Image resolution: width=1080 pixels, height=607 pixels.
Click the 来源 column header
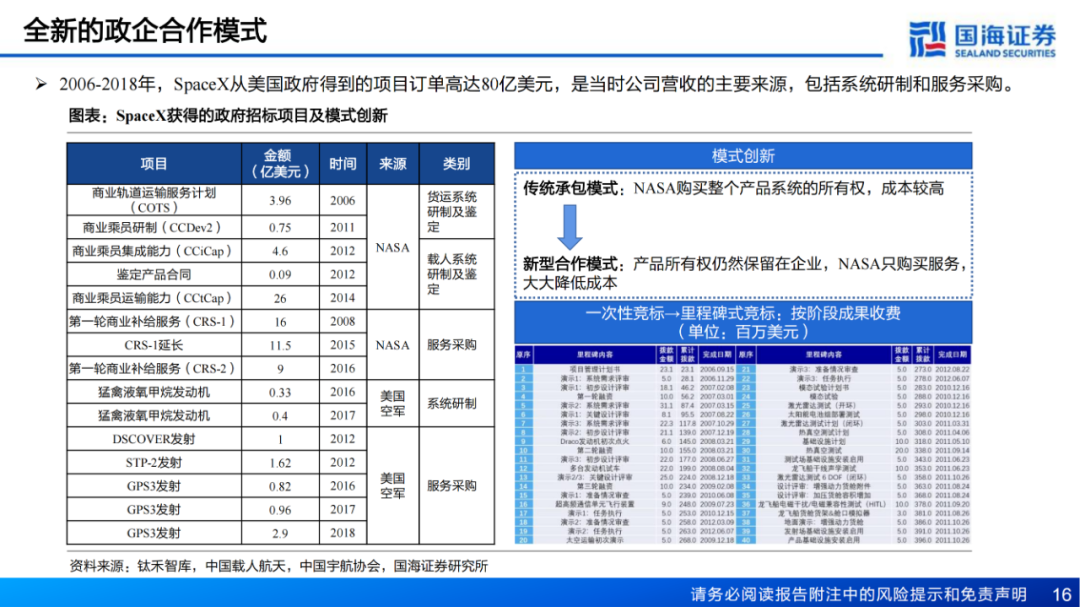(x=393, y=163)
